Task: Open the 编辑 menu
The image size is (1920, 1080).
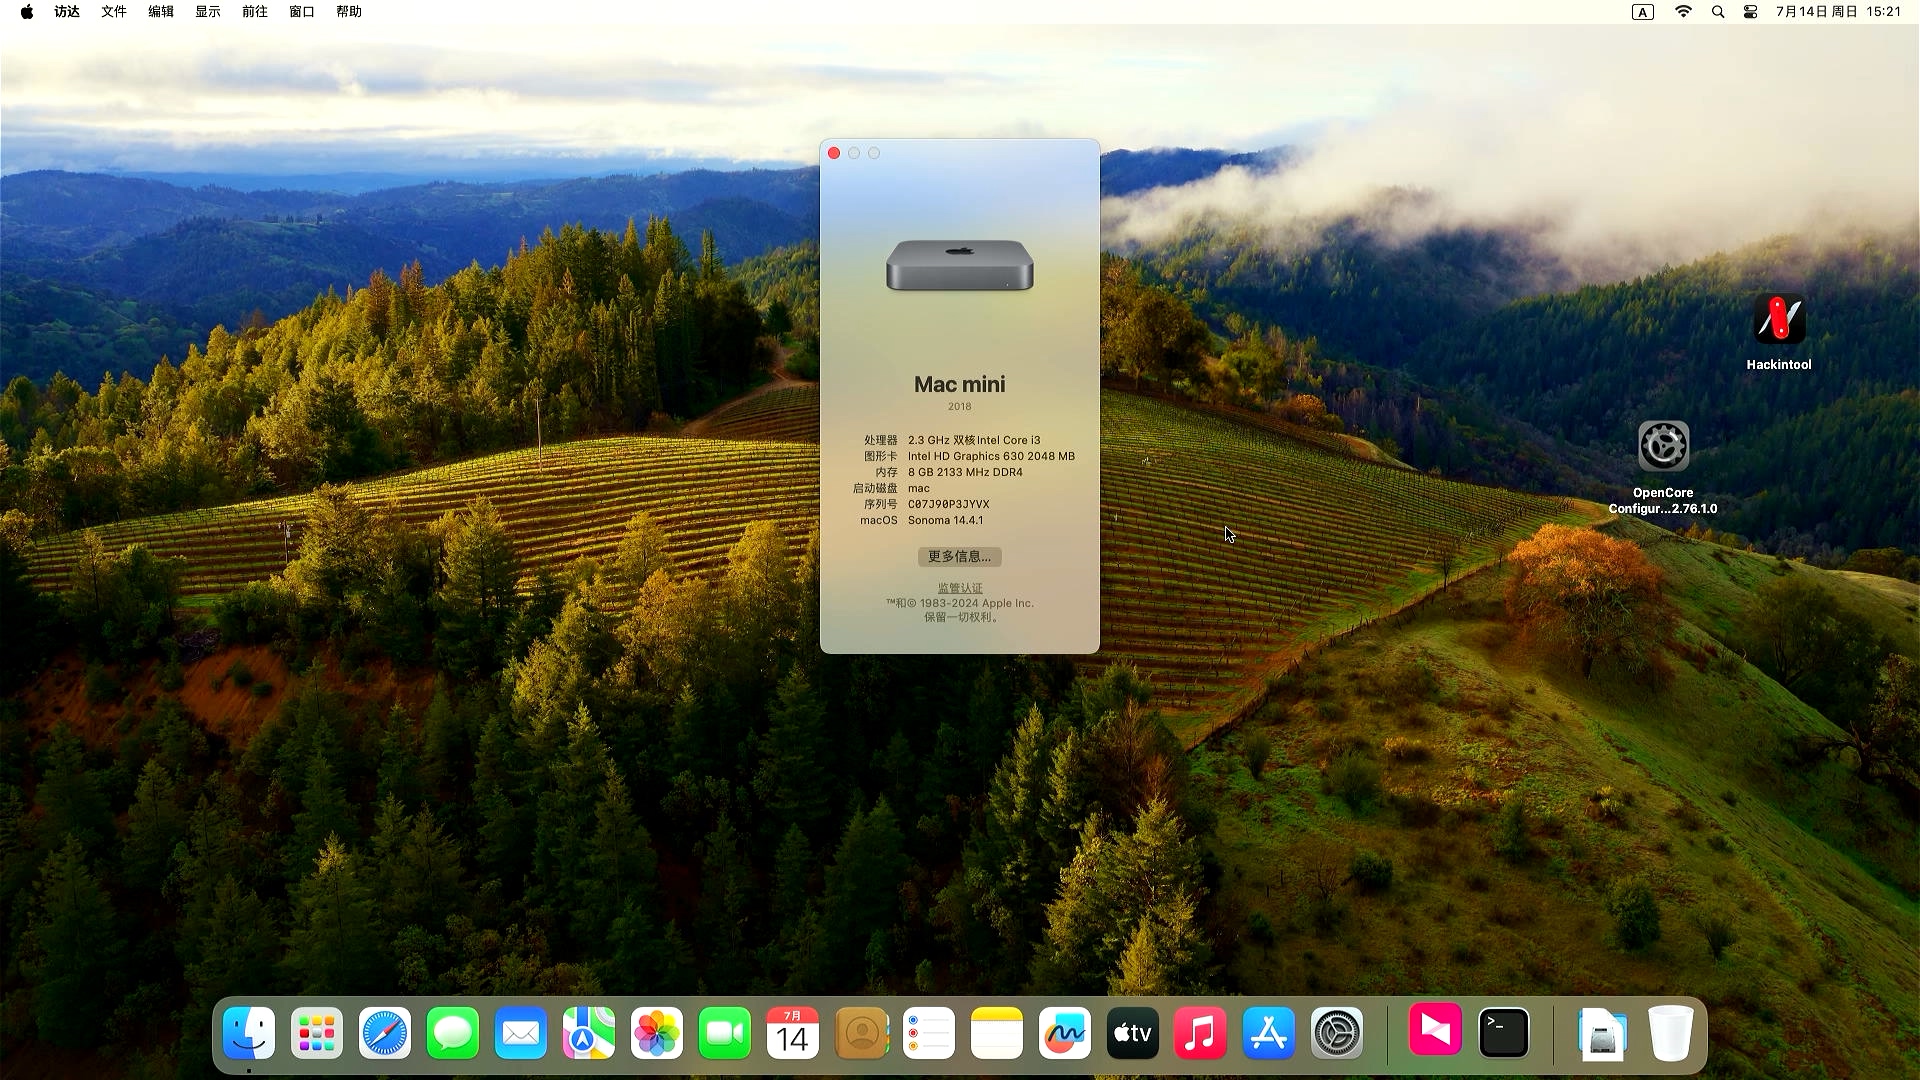Action: tap(161, 12)
